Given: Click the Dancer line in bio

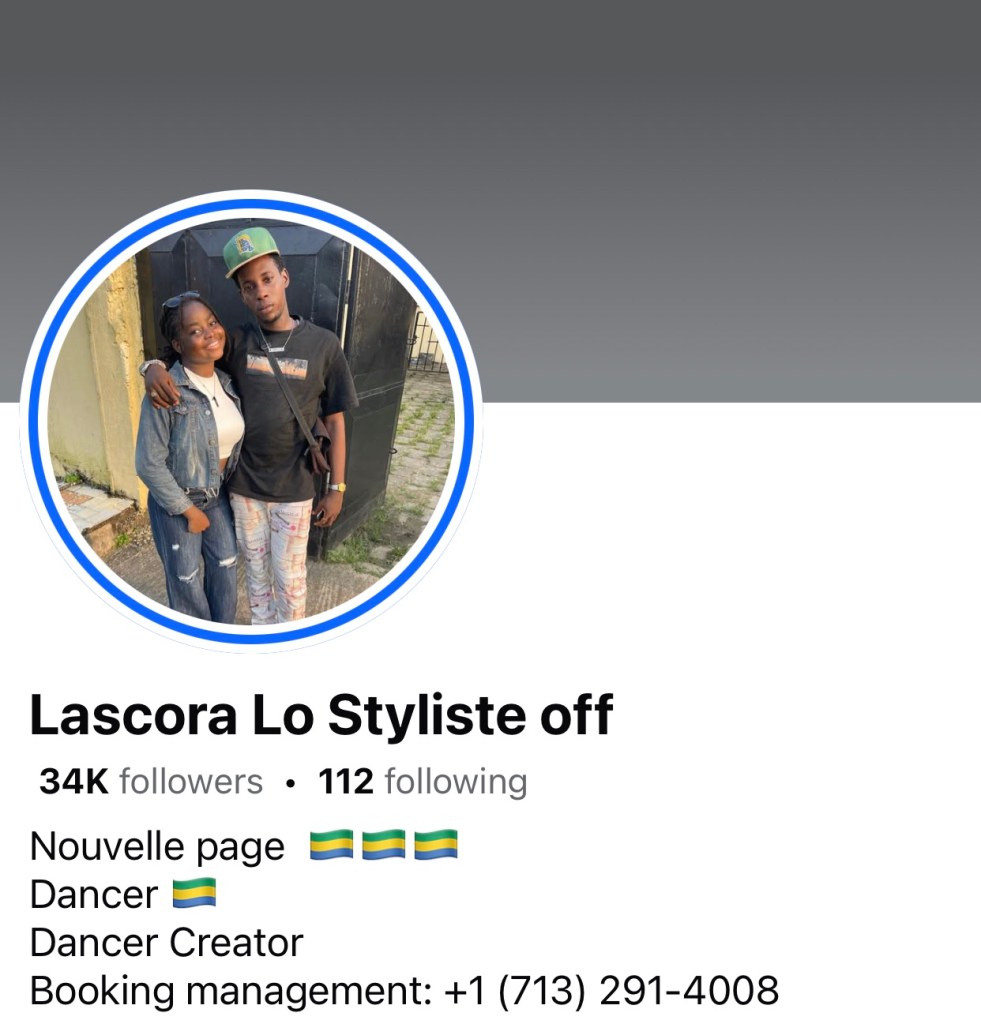Looking at the screenshot, I should [94, 894].
